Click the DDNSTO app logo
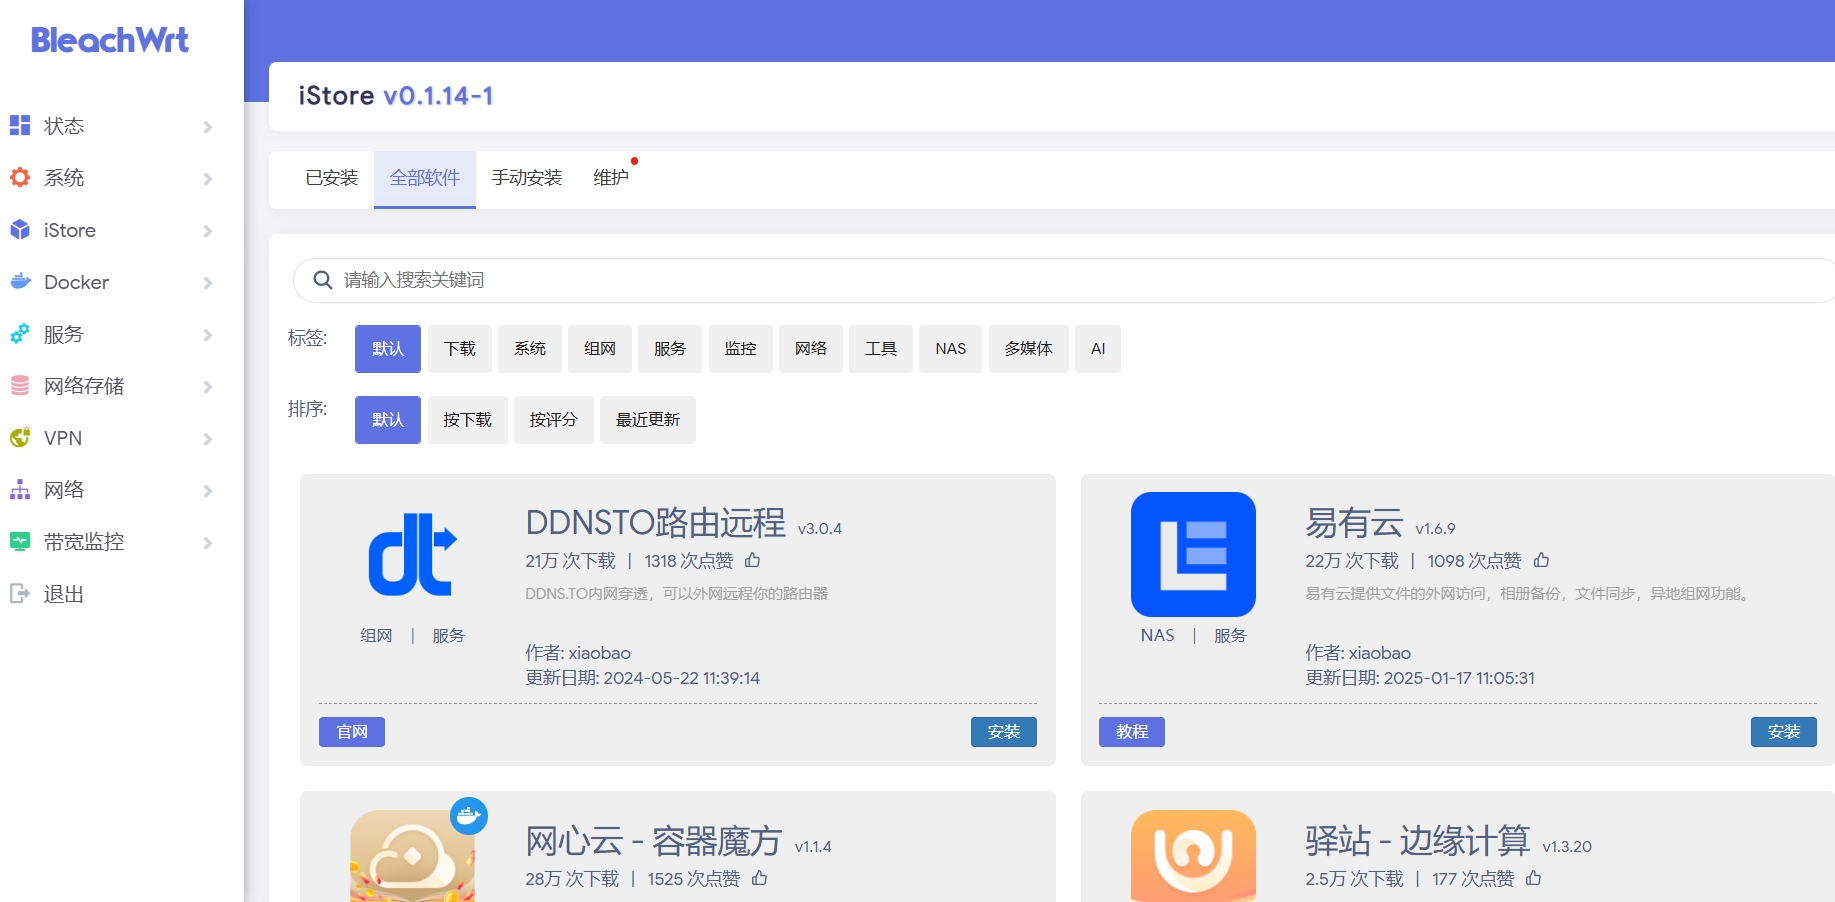 412,554
